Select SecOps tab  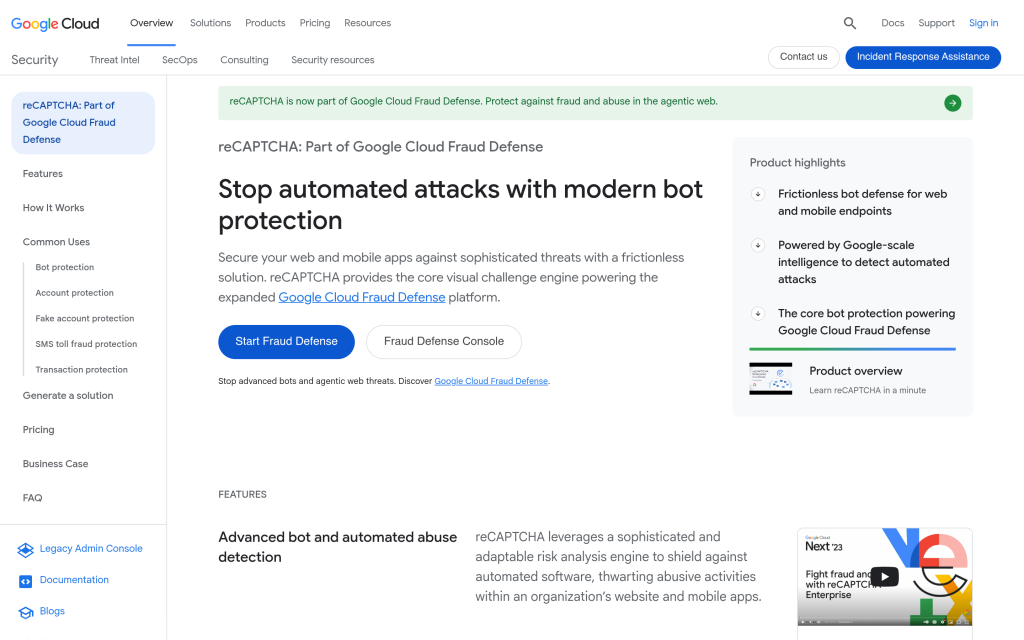[x=180, y=59]
